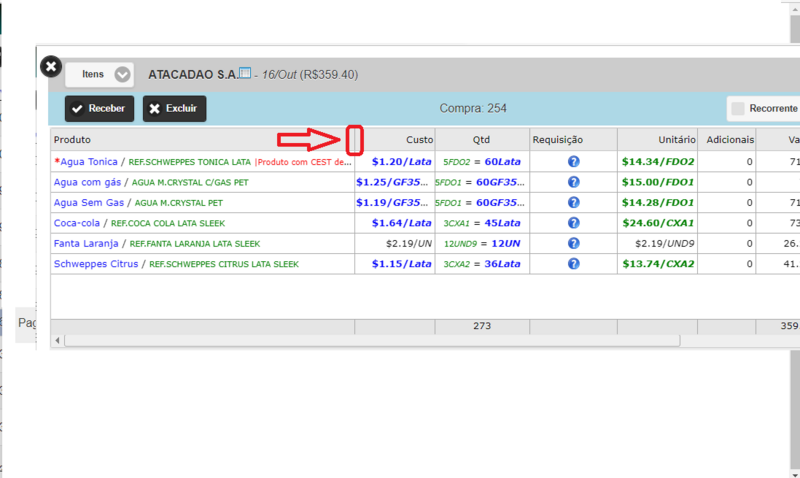Click quantity 12UN in Fanta Laranja row

[x=506, y=243]
